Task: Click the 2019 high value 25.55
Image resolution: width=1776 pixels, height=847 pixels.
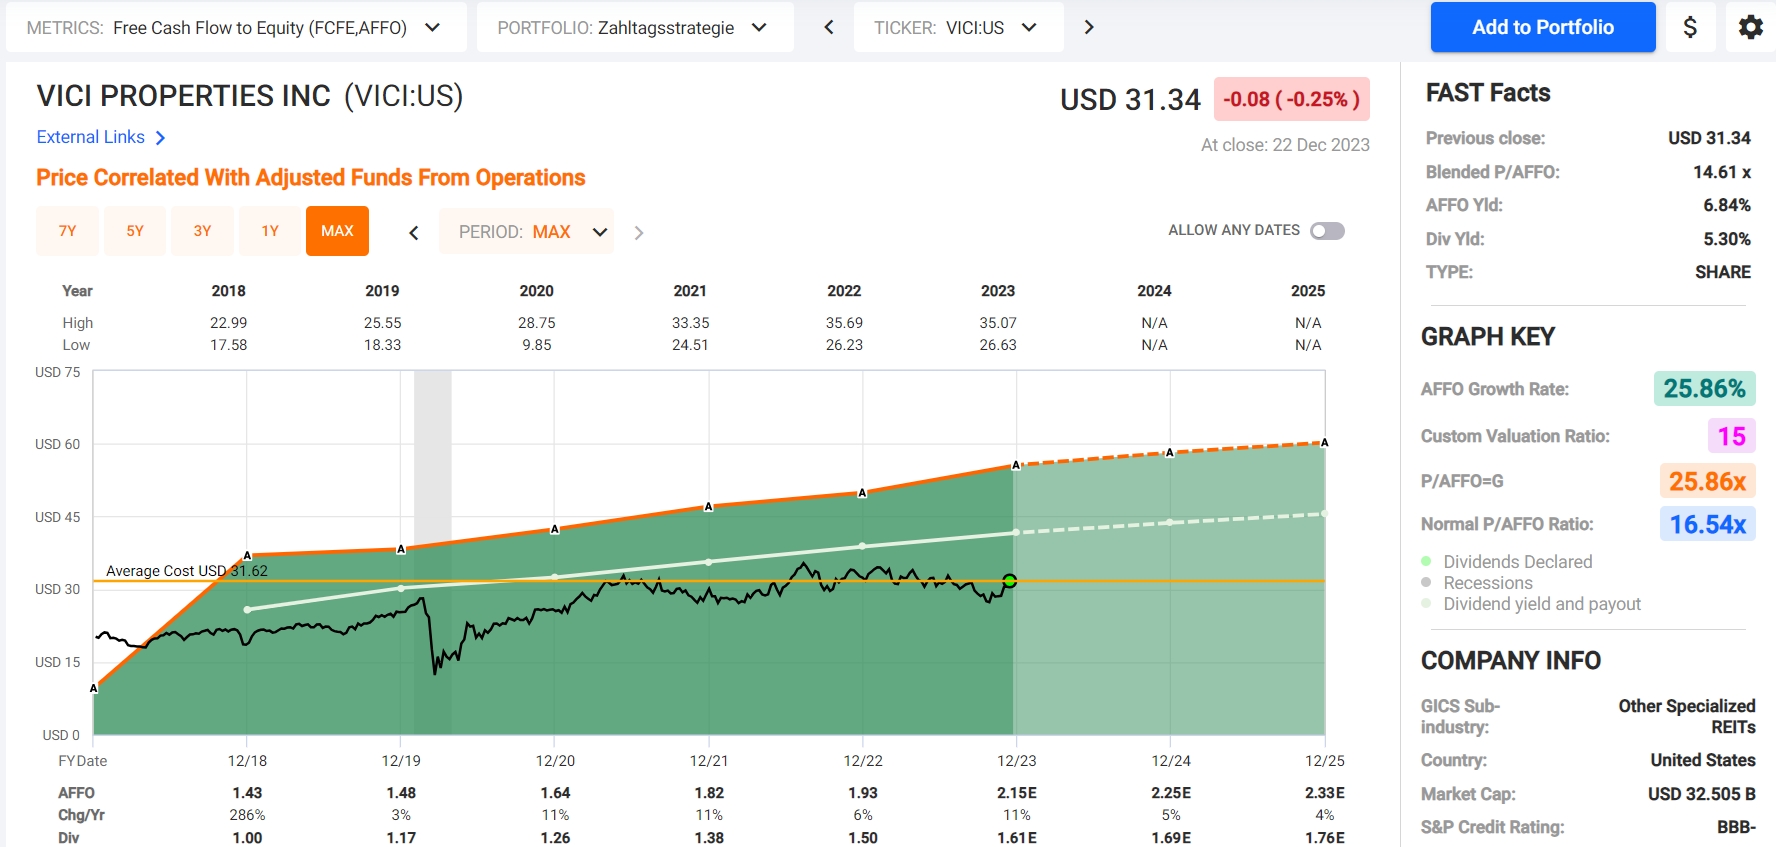Action: click(382, 323)
